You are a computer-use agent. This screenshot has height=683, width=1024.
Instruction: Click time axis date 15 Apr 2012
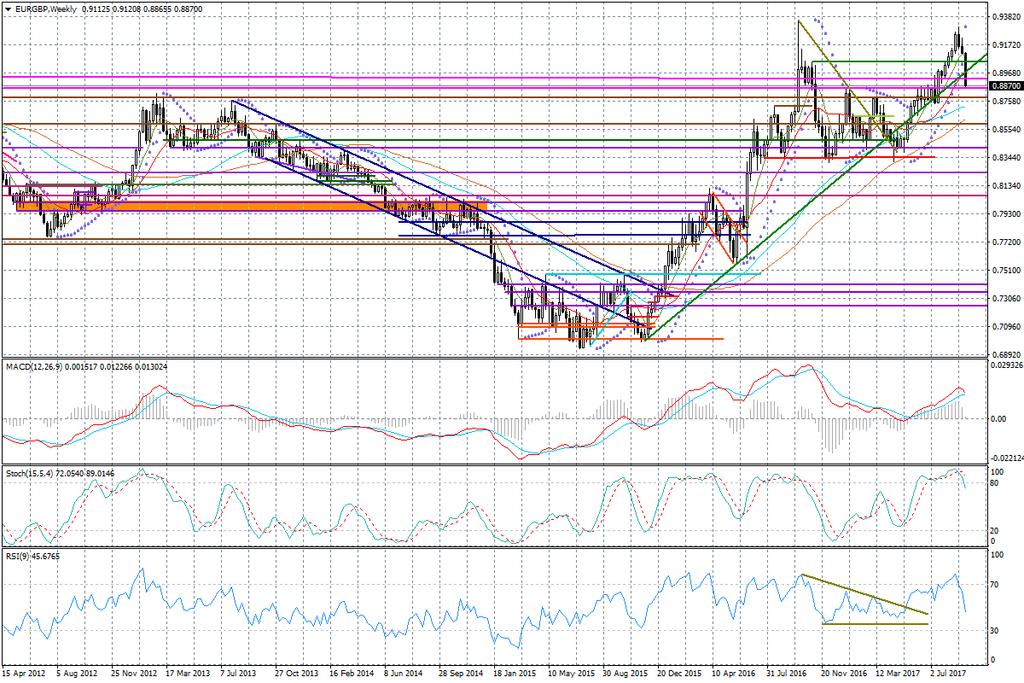[24, 671]
